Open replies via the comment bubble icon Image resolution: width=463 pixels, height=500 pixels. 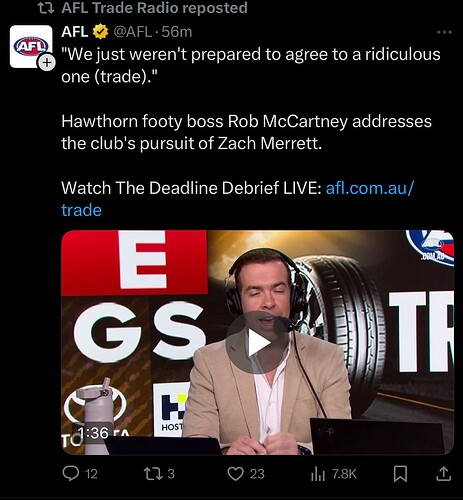click(71, 473)
